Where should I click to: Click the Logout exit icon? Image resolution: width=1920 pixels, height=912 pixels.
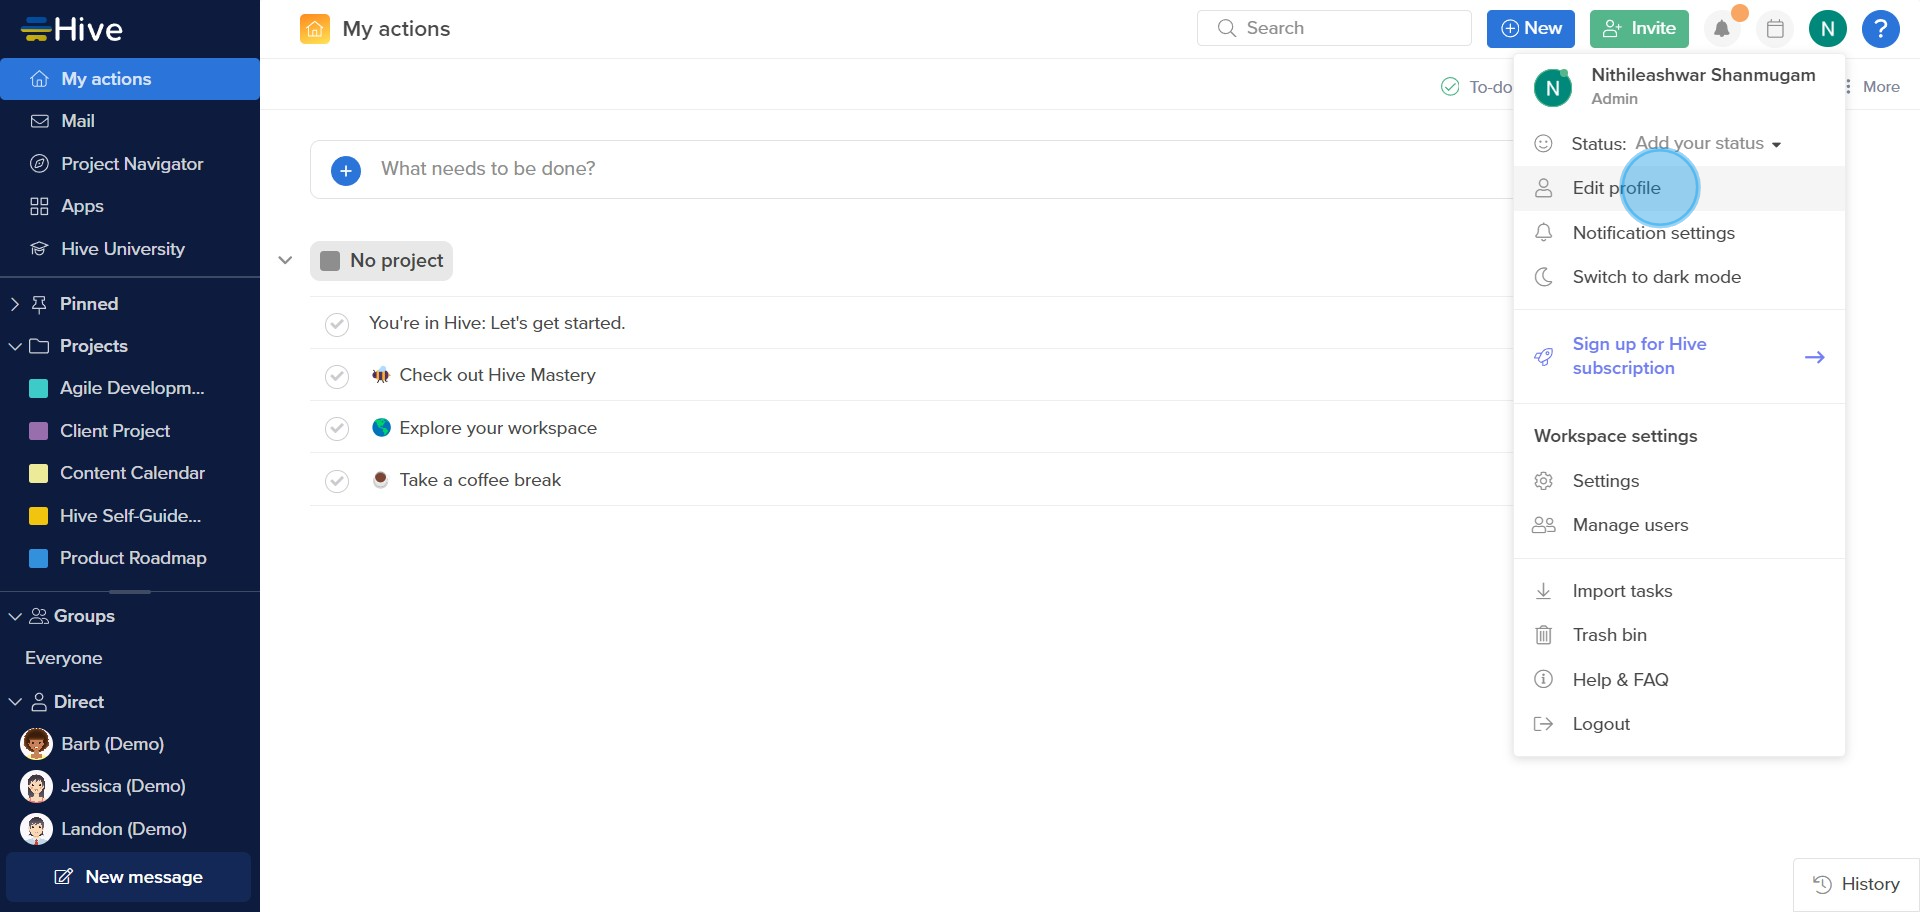point(1544,724)
